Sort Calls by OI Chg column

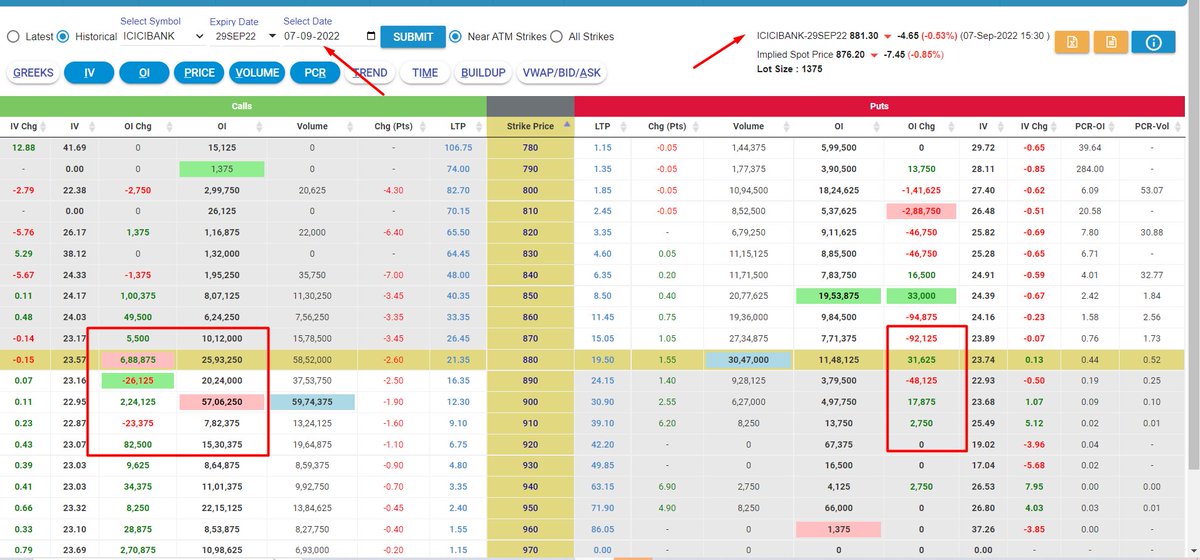pos(172,127)
